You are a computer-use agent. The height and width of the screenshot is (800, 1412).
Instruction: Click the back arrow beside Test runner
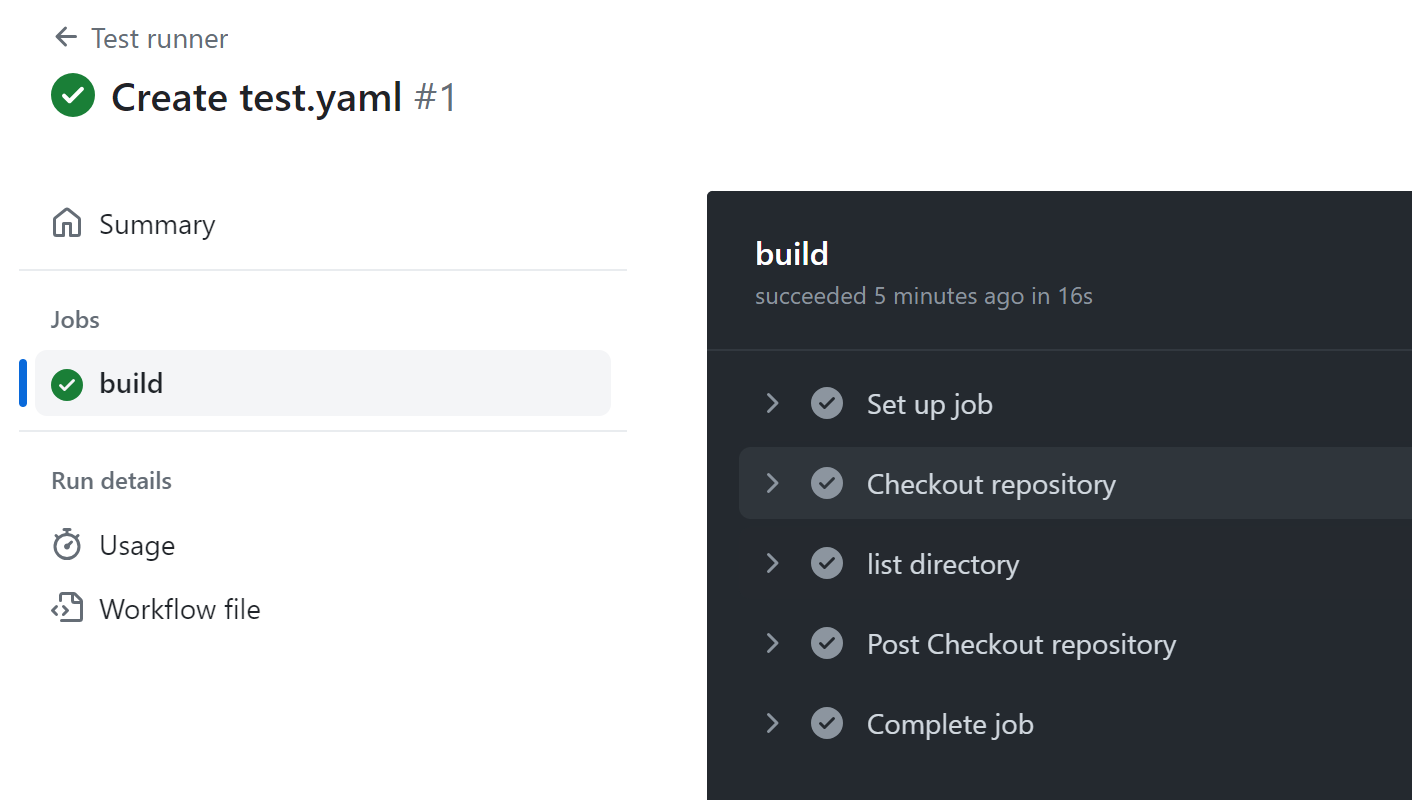tap(66, 38)
